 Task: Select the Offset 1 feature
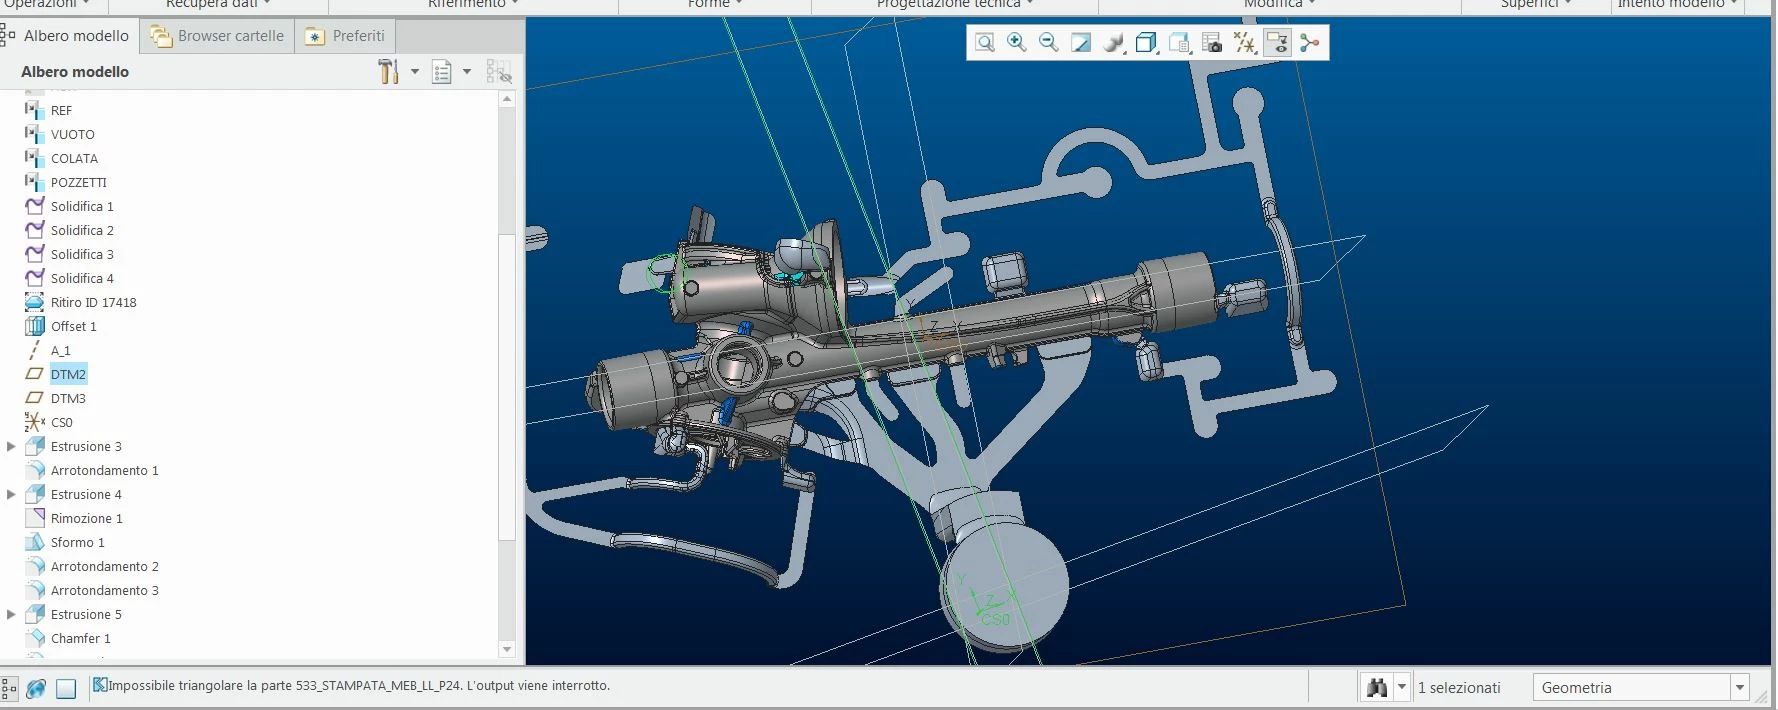click(x=73, y=326)
